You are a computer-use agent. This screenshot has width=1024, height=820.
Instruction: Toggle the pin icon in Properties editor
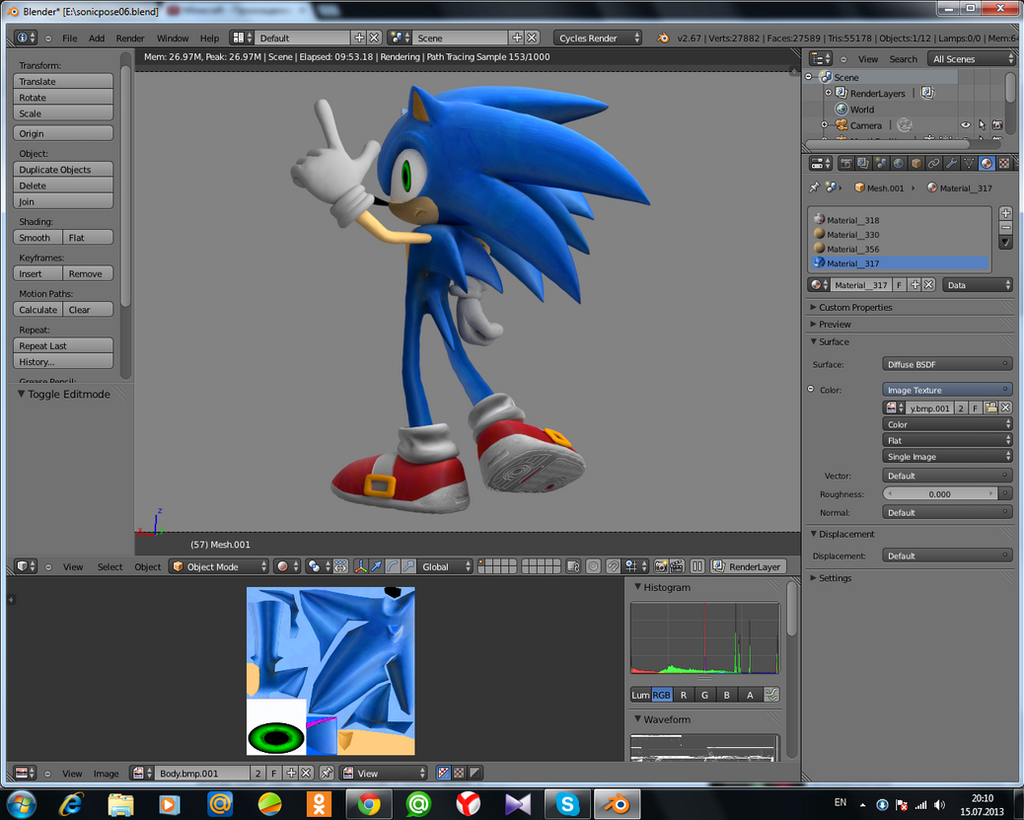815,187
